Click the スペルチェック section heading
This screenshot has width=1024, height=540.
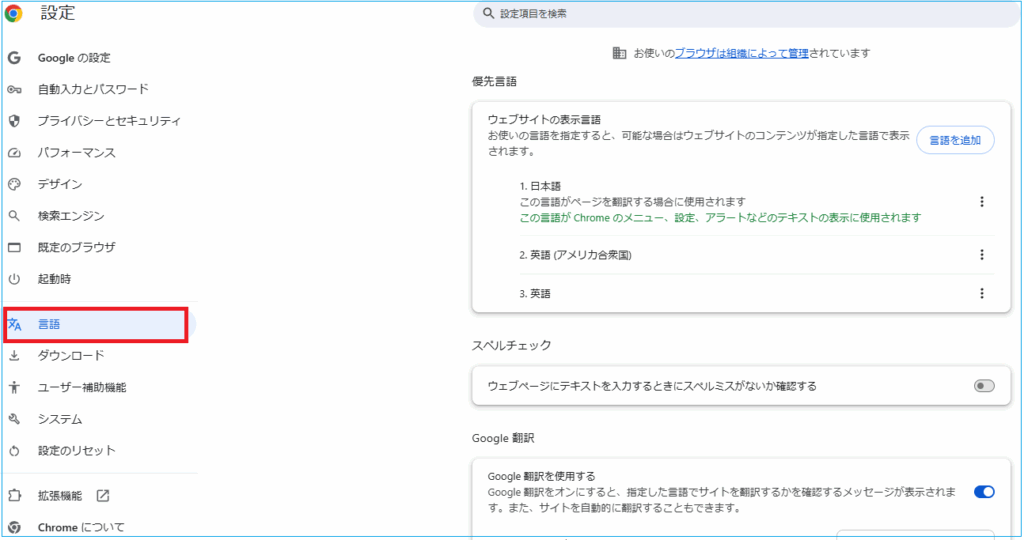[x=511, y=345]
